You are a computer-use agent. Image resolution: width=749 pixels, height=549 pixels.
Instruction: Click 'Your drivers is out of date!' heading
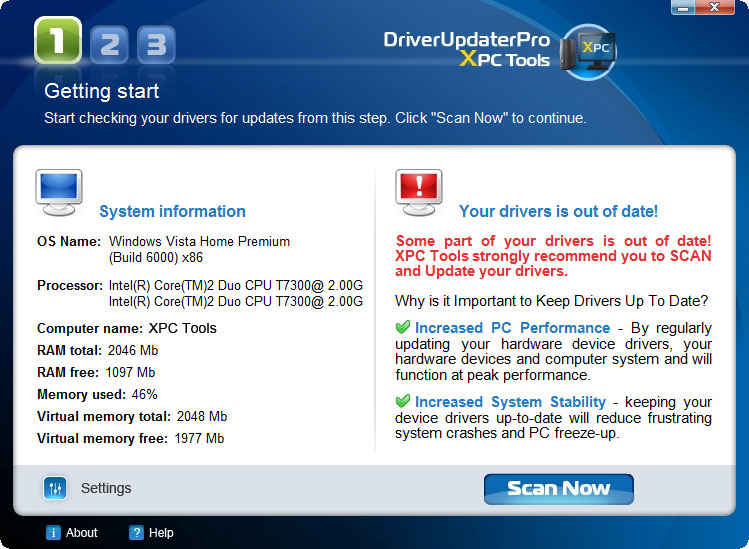click(x=558, y=211)
